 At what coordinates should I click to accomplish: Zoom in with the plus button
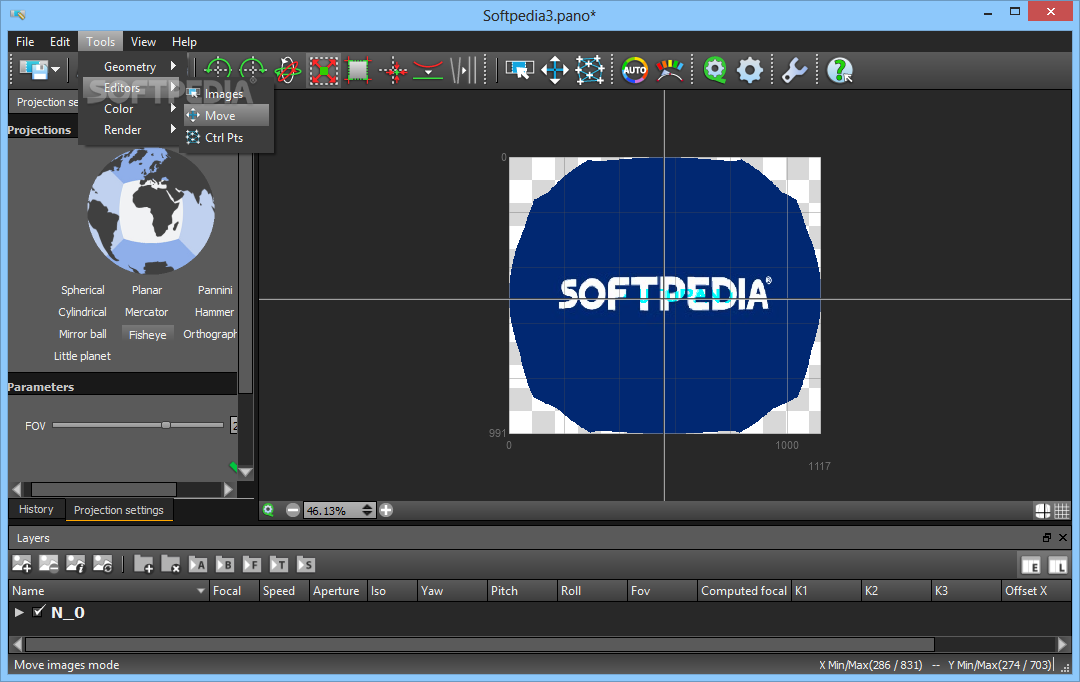click(x=386, y=510)
